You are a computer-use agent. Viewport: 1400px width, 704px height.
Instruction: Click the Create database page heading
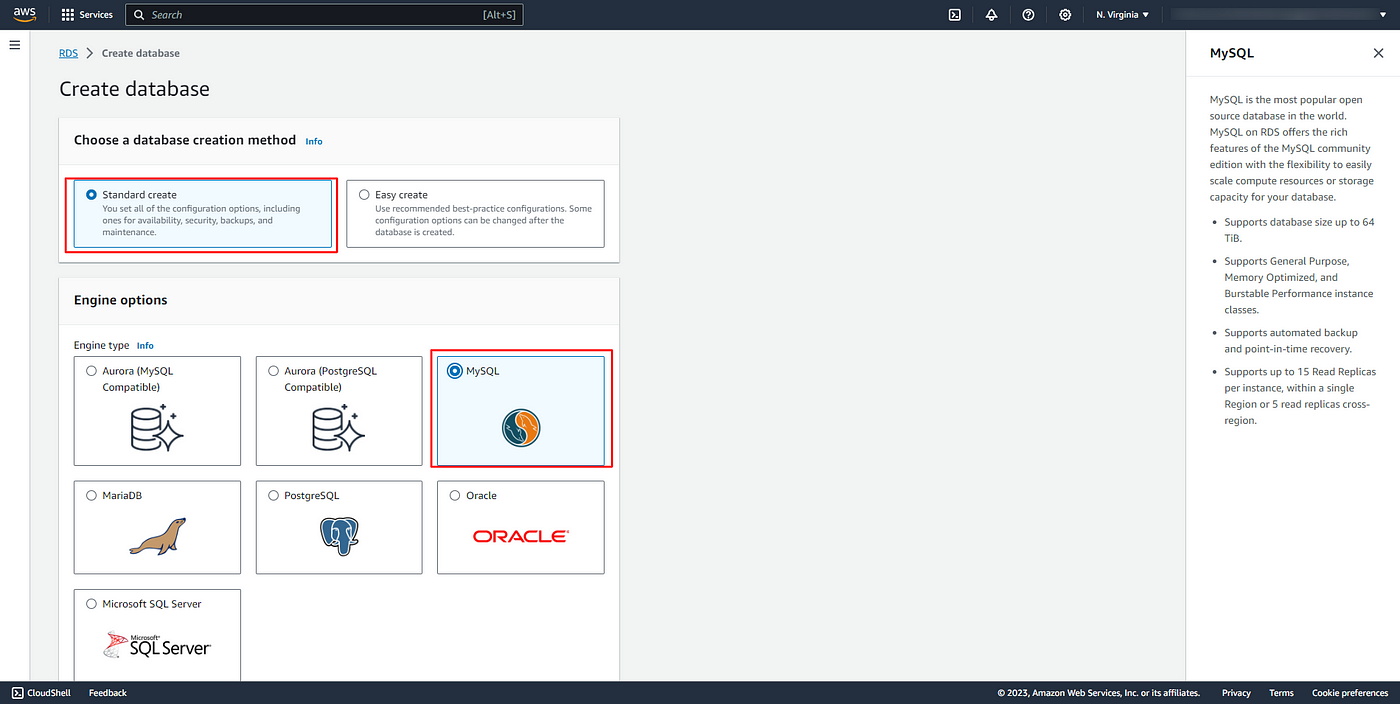point(134,89)
